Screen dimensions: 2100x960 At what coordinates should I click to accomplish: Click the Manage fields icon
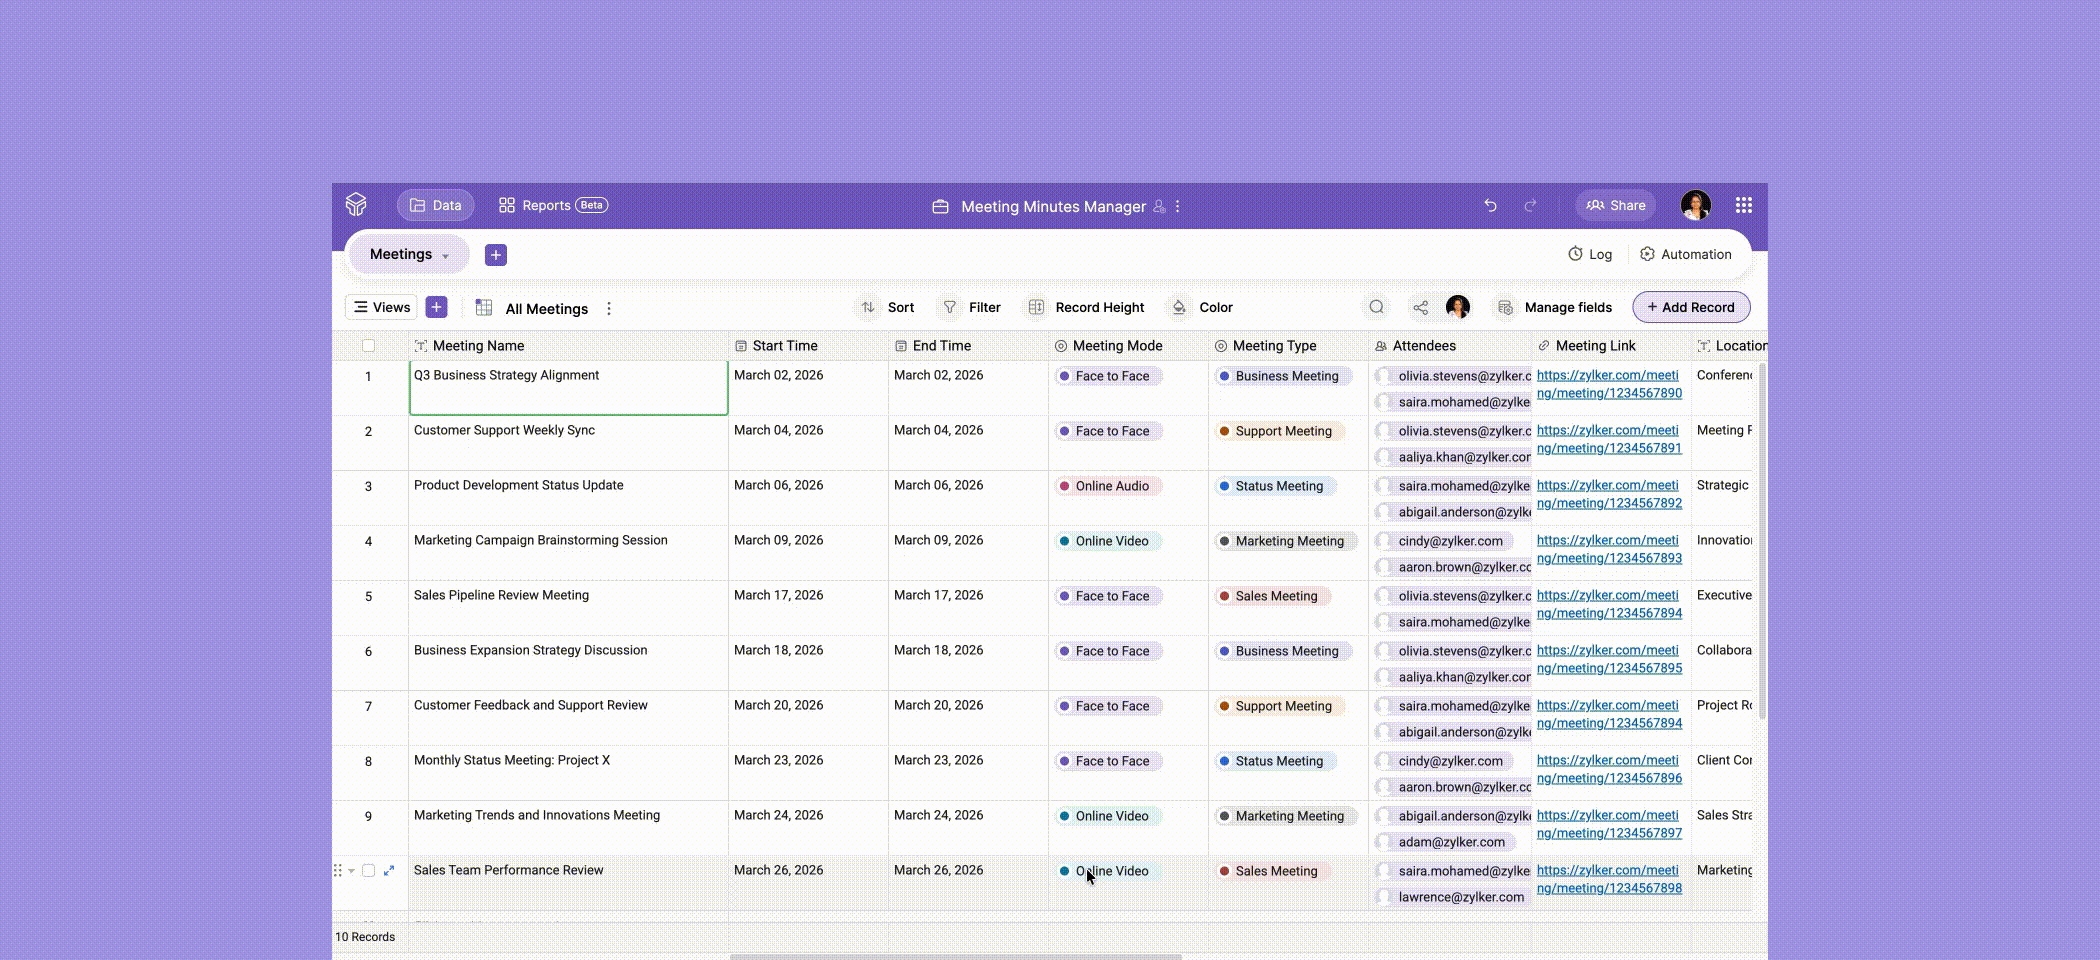1505,307
